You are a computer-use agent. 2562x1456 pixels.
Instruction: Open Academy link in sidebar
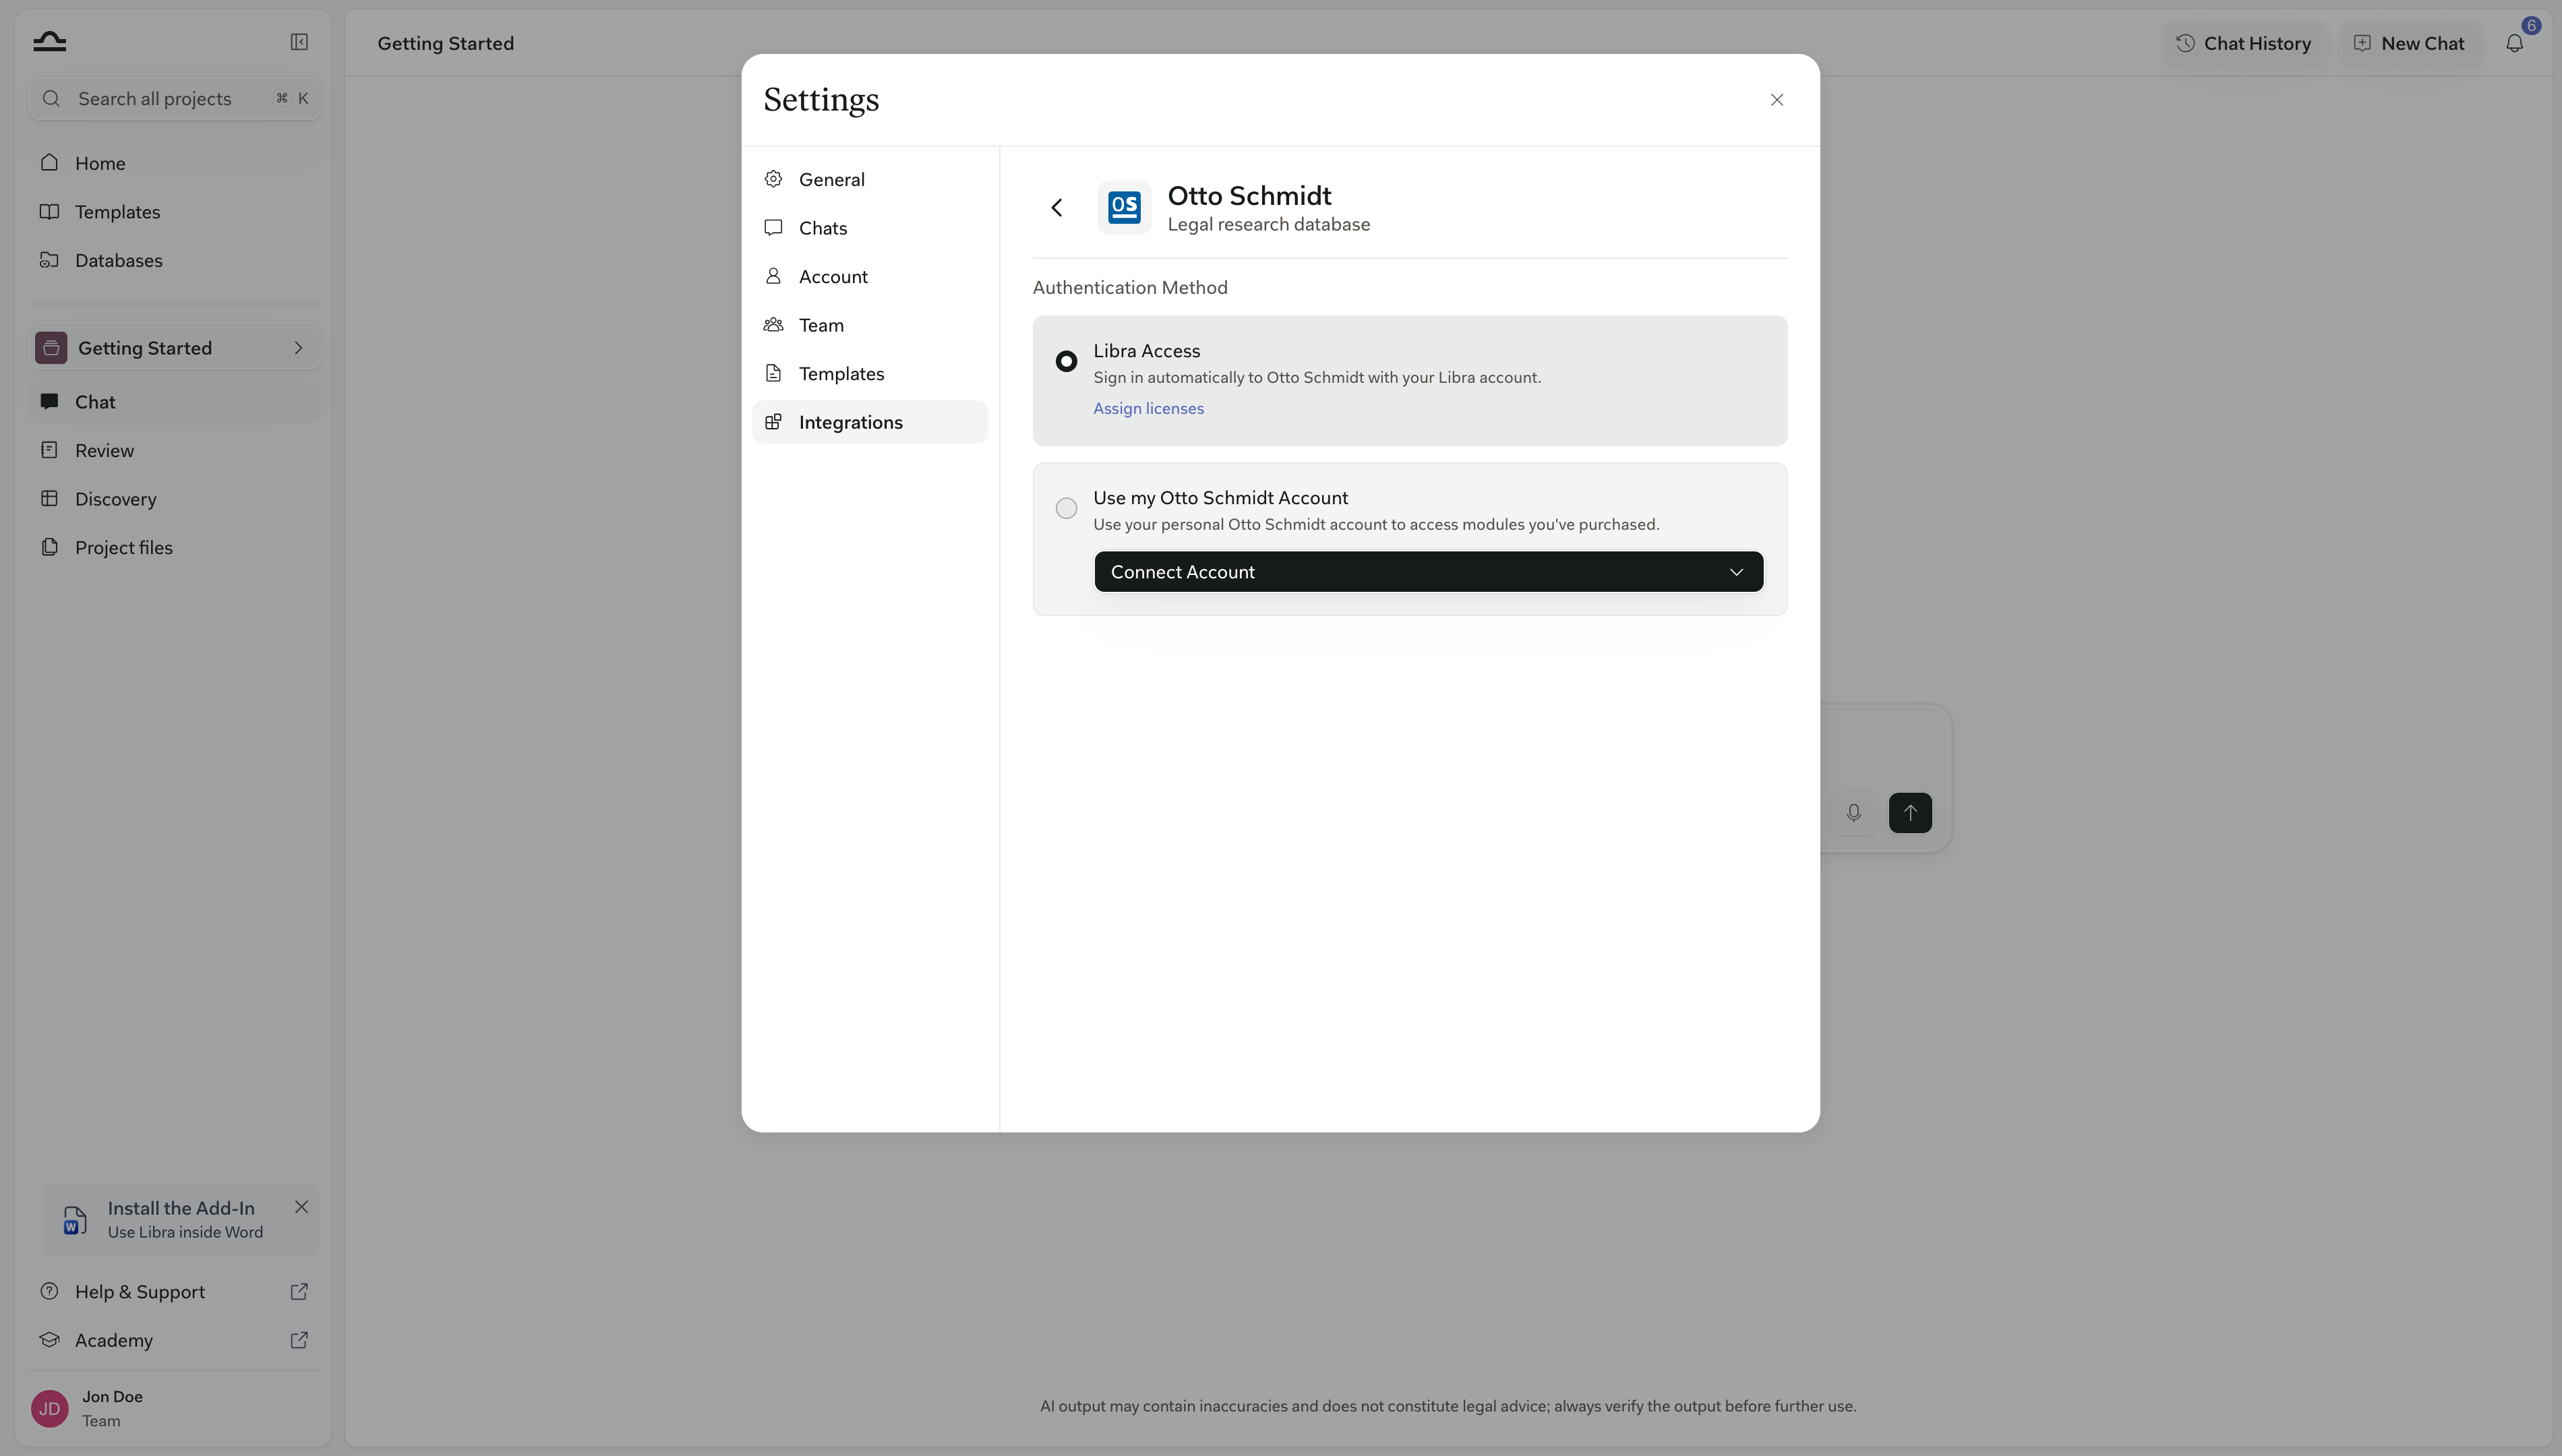(174, 1340)
